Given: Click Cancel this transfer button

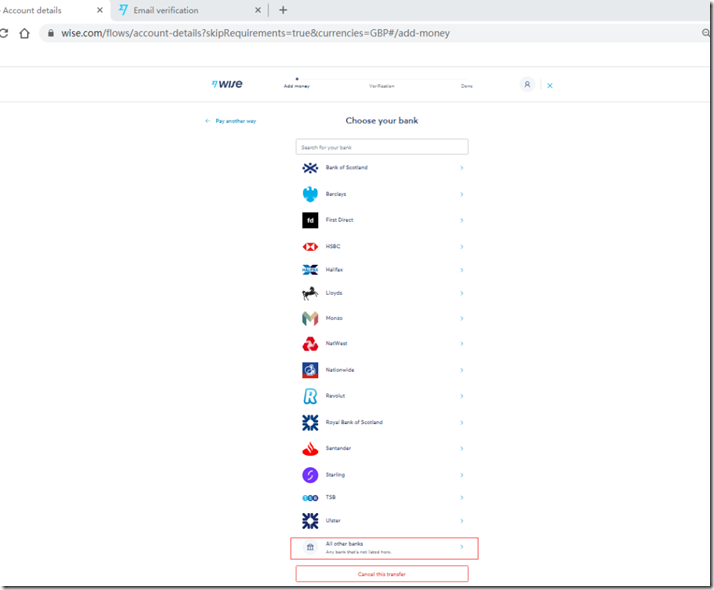Looking at the screenshot, I should pyautogui.click(x=381, y=574).
